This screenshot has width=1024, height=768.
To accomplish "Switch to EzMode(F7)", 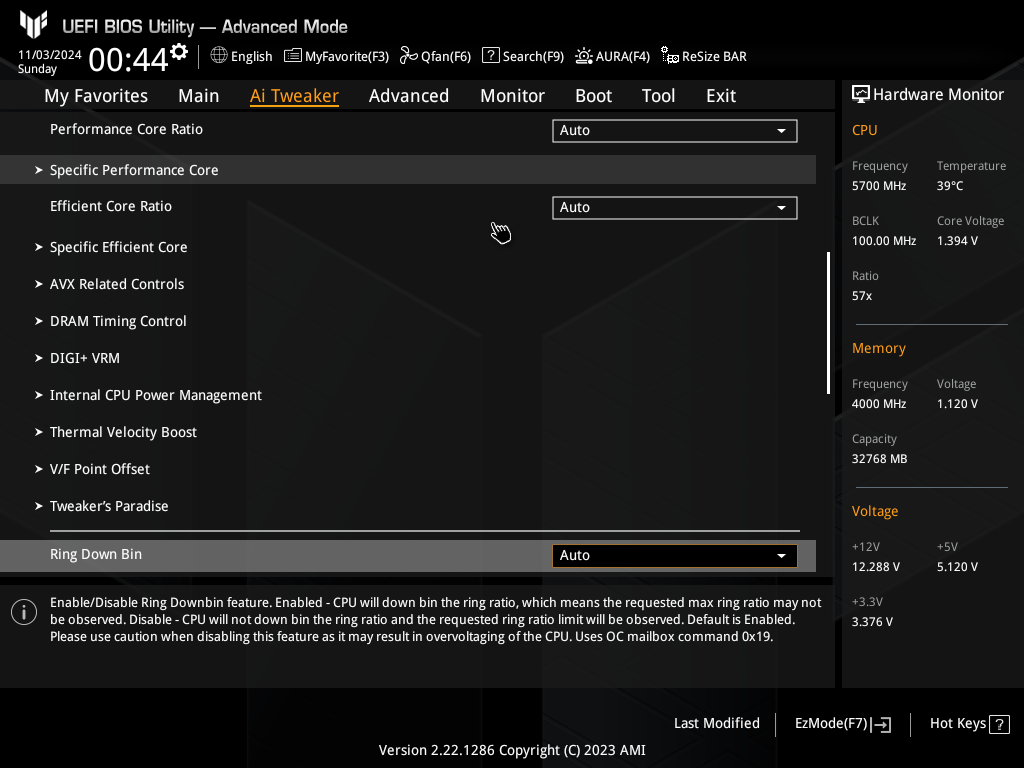I will (x=842, y=724).
